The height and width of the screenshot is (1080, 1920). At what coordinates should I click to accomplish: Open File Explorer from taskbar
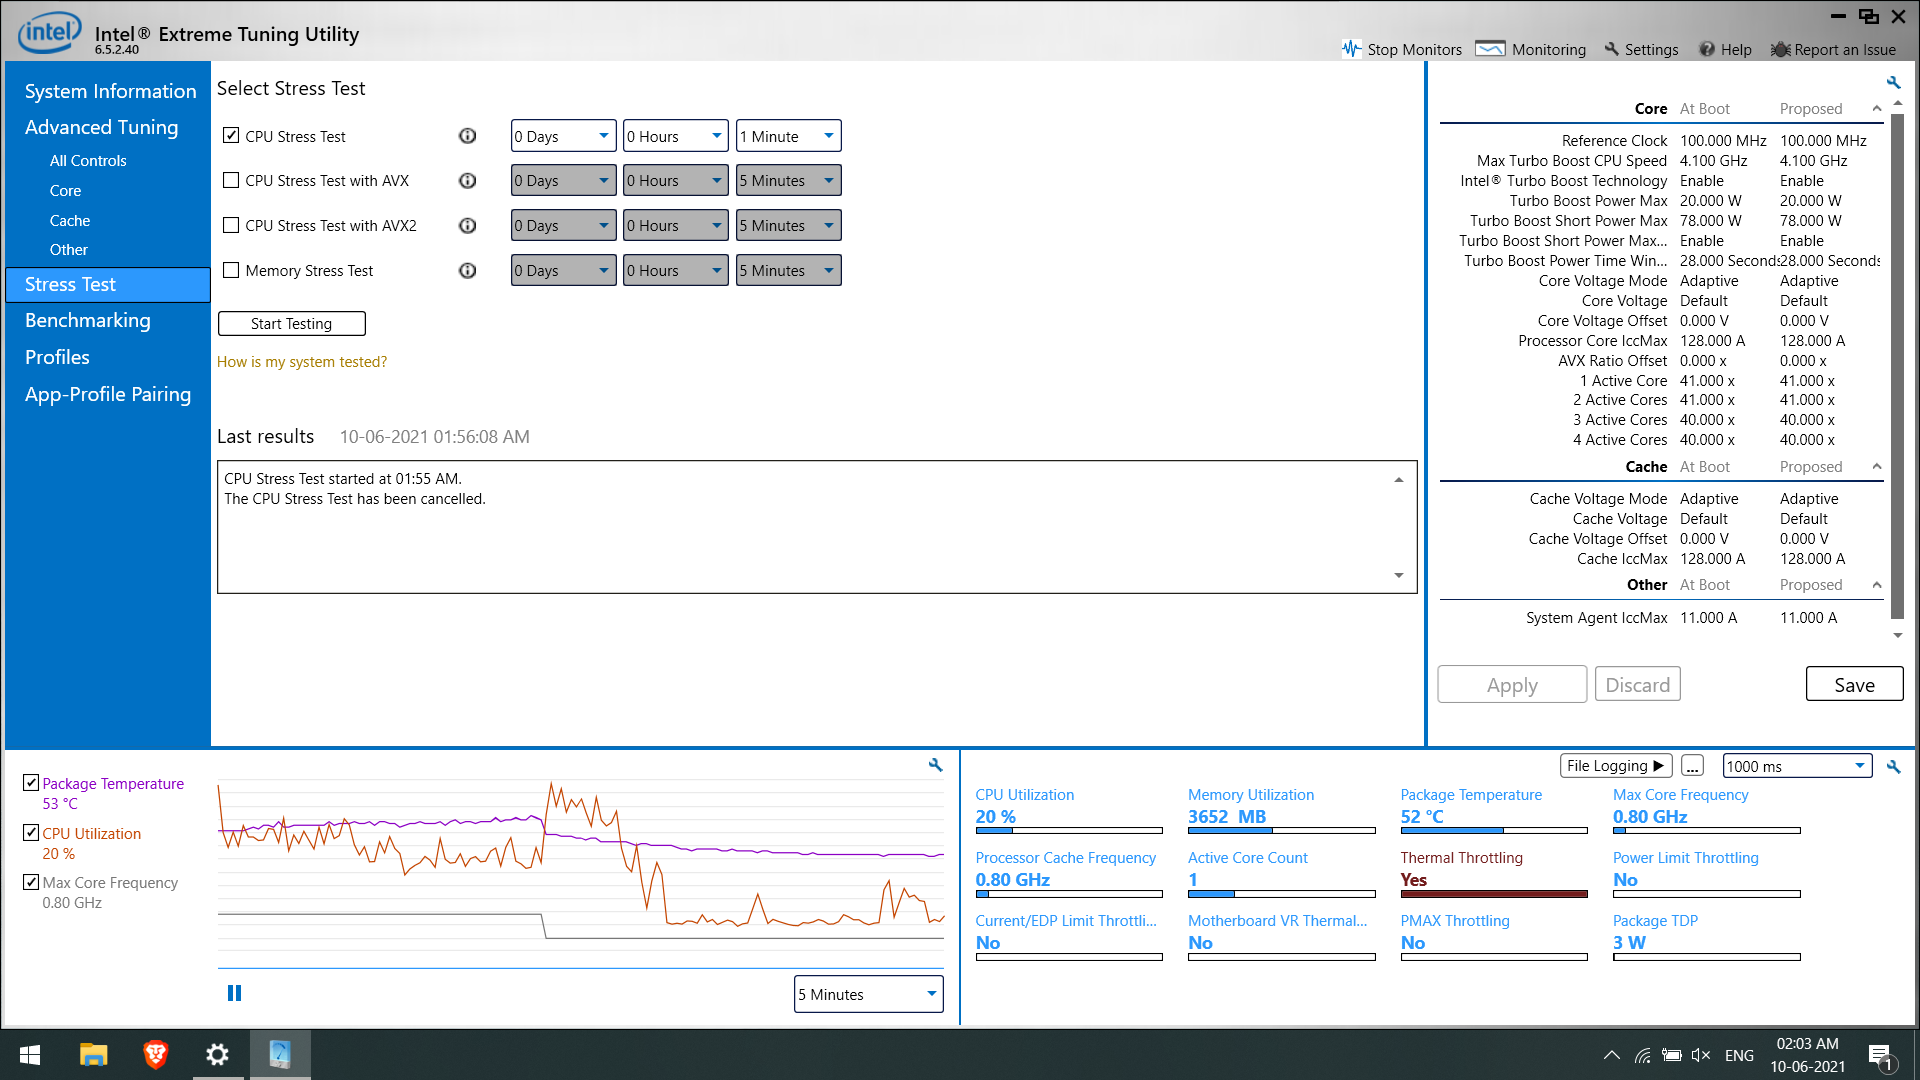click(93, 1055)
